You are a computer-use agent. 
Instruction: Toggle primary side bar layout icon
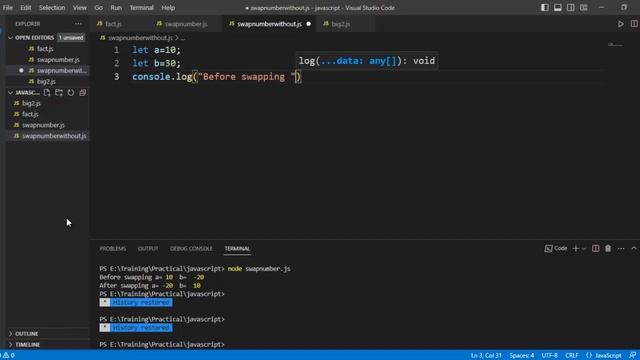coord(544,8)
